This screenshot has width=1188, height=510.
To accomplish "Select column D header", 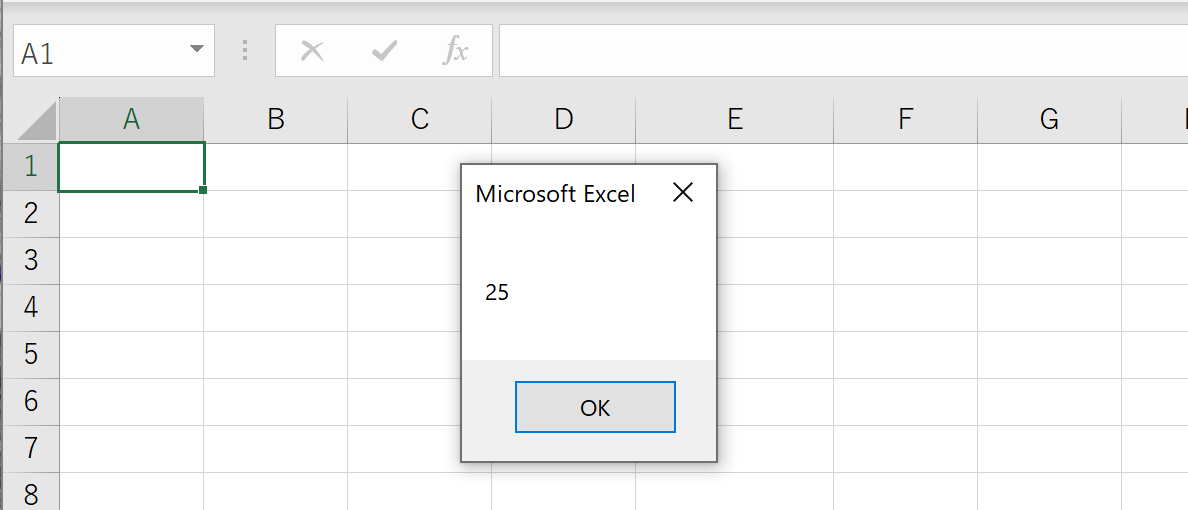I will pos(564,119).
